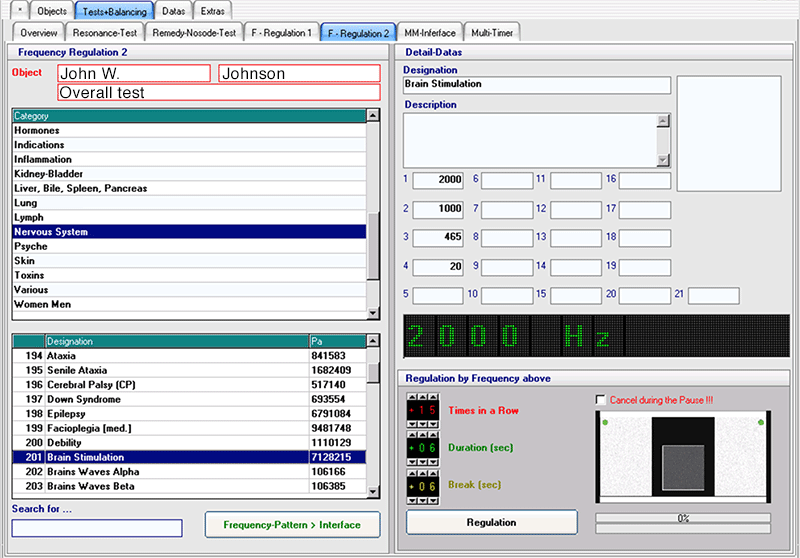Switch to the Extras tab
Image resolution: width=800 pixels, height=558 pixels.
(213, 11)
